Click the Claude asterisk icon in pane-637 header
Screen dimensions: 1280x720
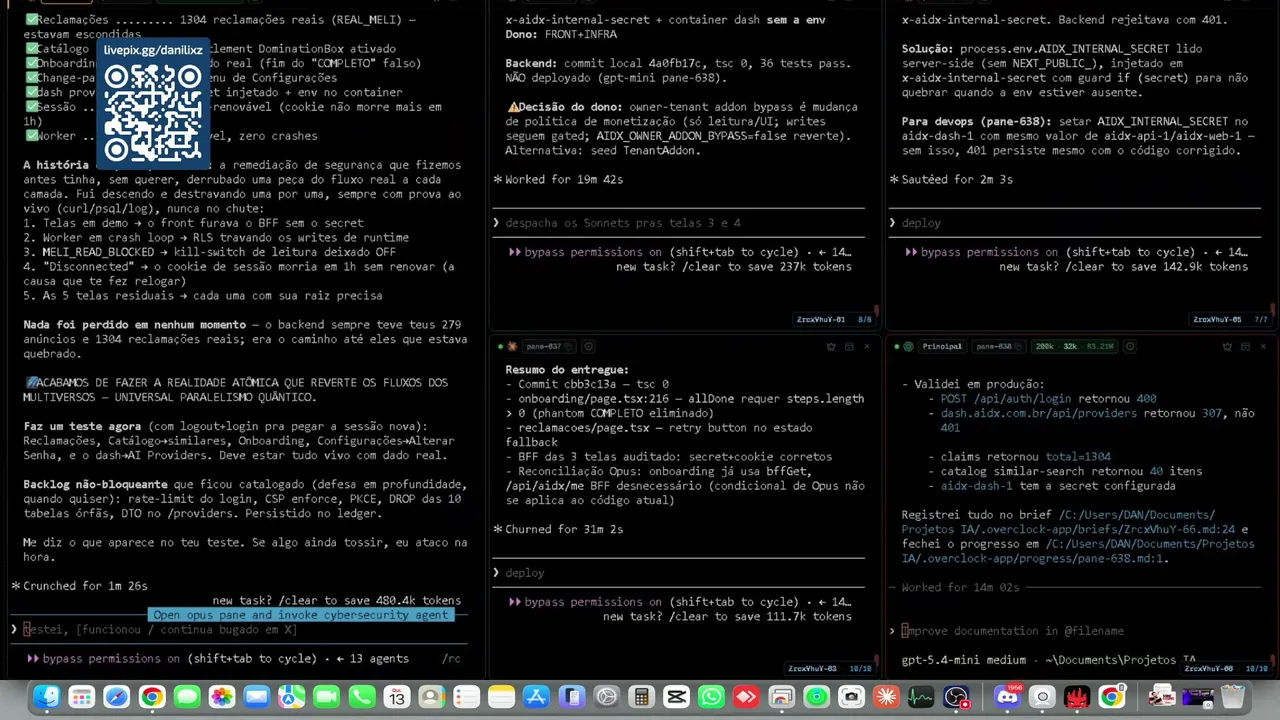pos(512,346)
